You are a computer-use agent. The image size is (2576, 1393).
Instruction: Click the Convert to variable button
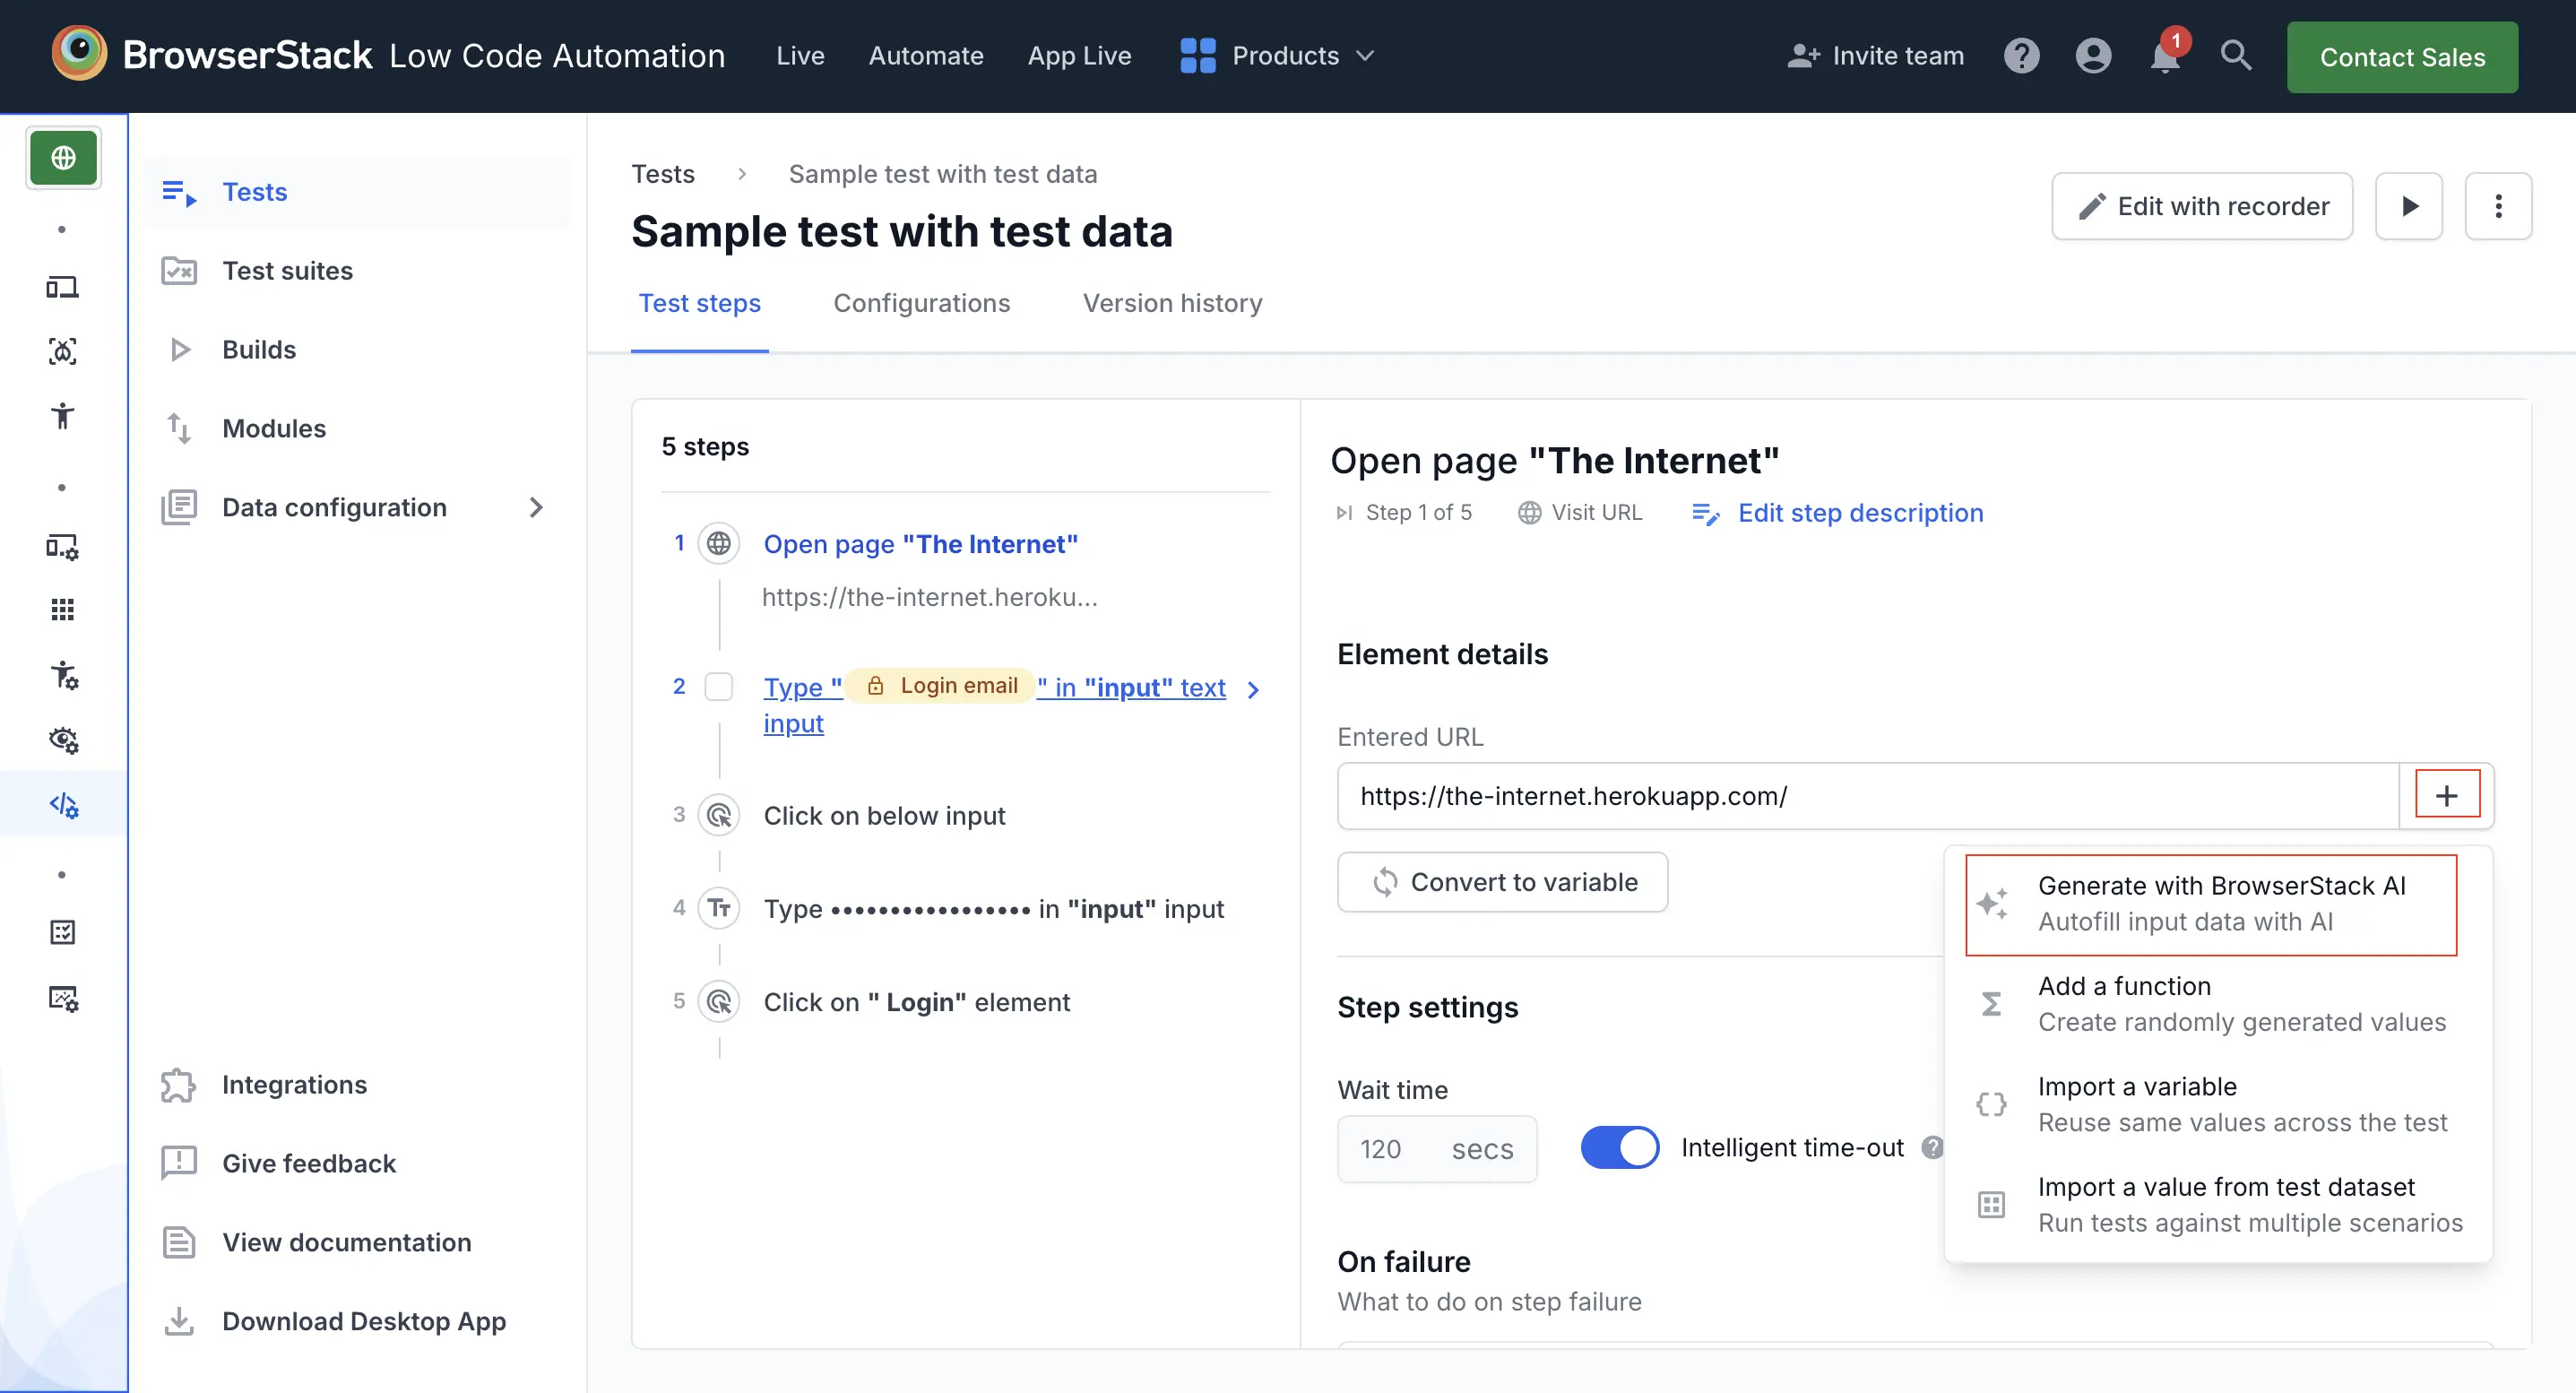coord(1504,882)
